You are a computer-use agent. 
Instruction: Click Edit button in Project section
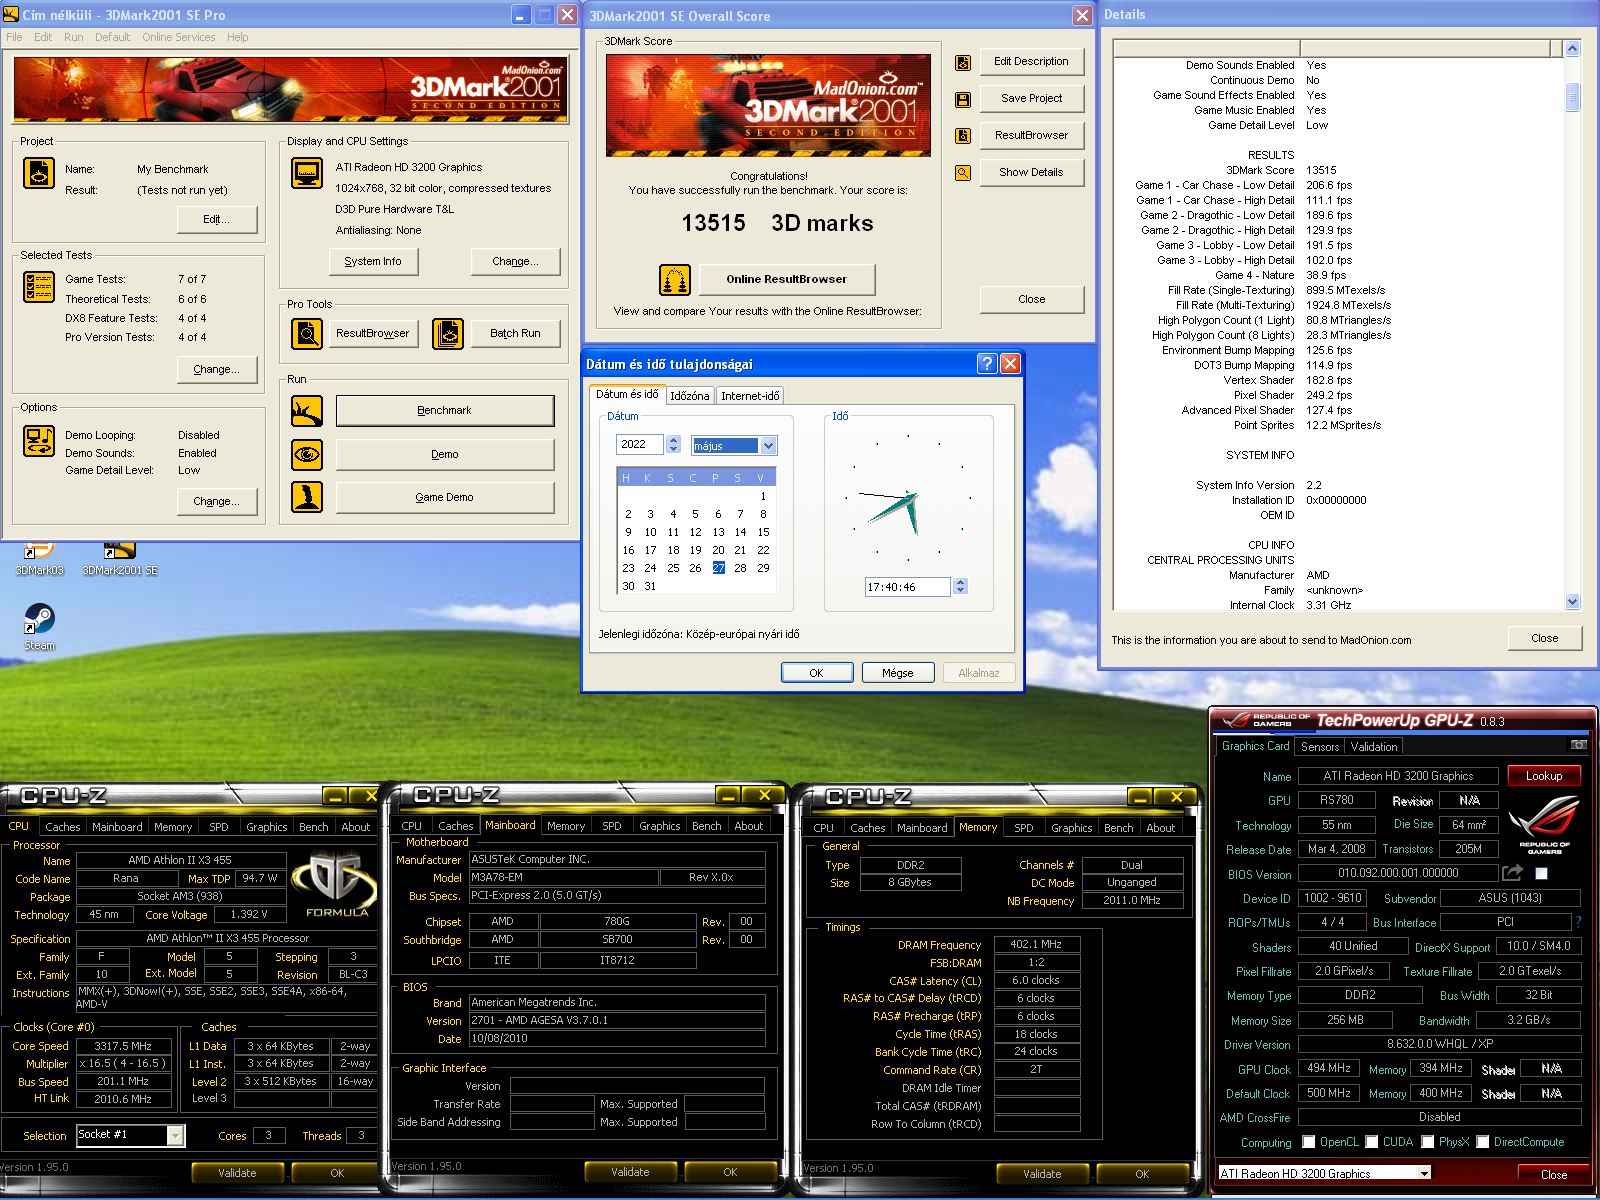217,220
